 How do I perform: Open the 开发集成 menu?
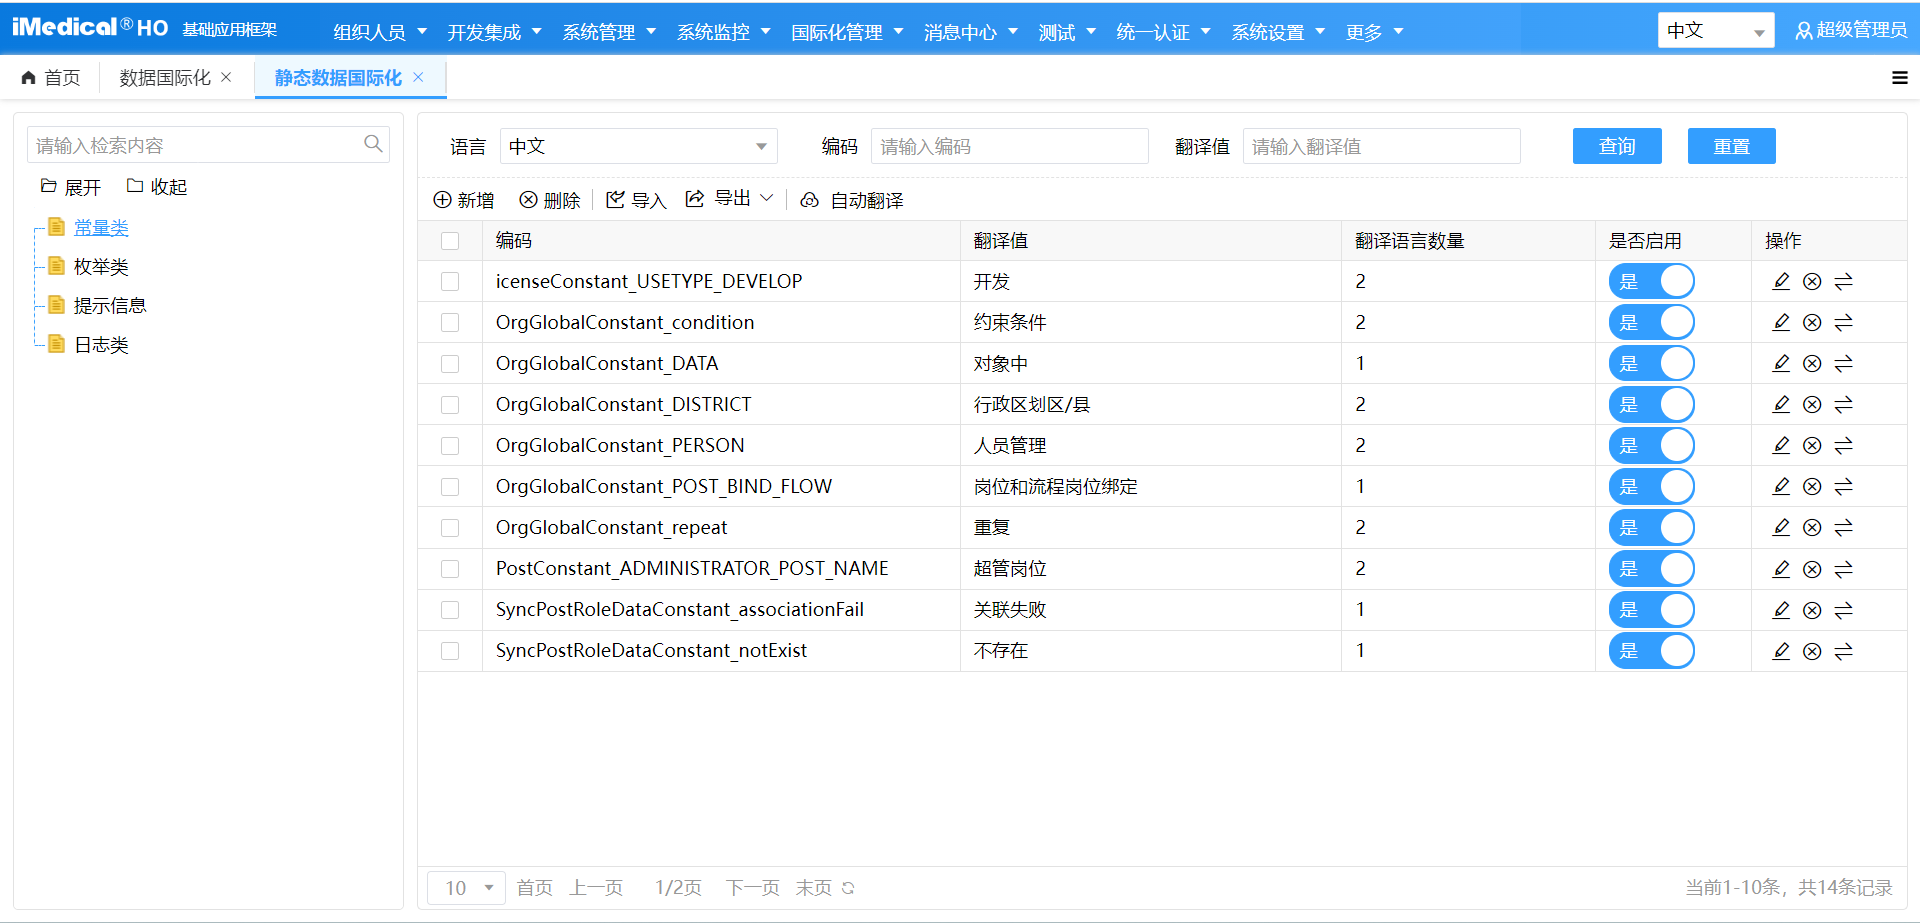(494, 32)
